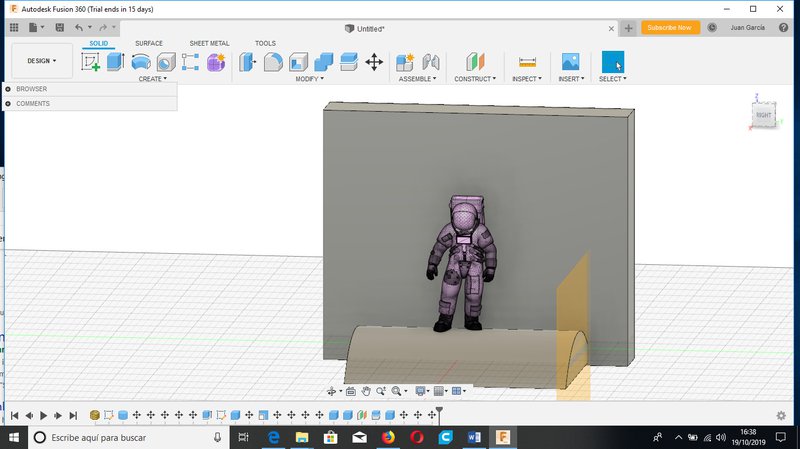Expand the Comments panel
The height and width of the screenshot is (449, 800).
click(8, 103)
